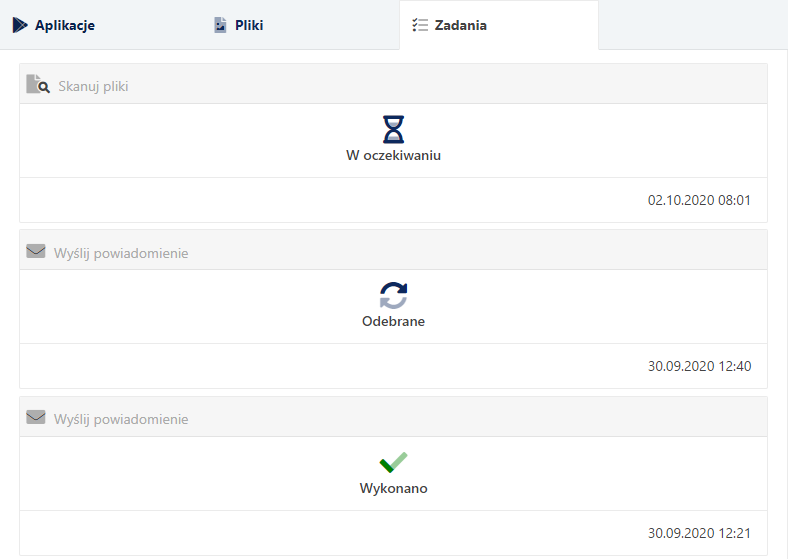Click the circular sync arrows status icon
788x559 pixels.
[394, 295]
